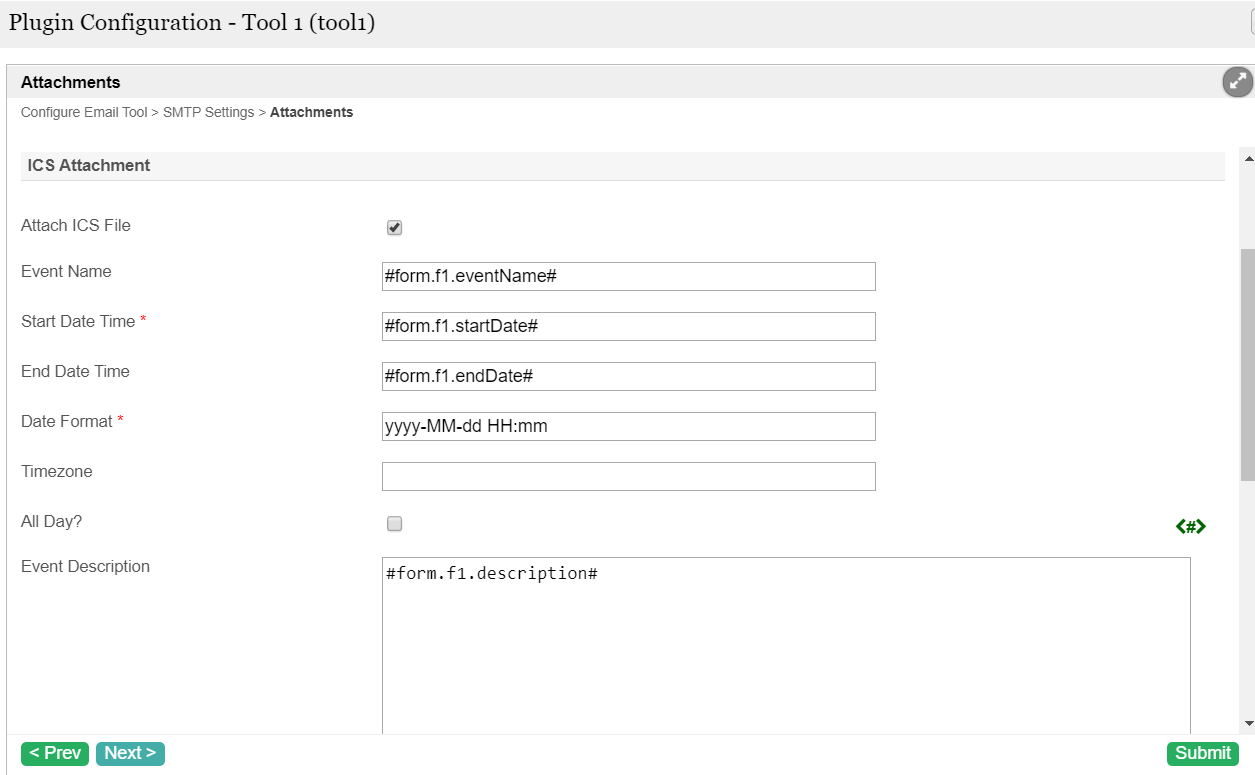Go to Configure Email Tool breadcrumb

tap(84, 113)
